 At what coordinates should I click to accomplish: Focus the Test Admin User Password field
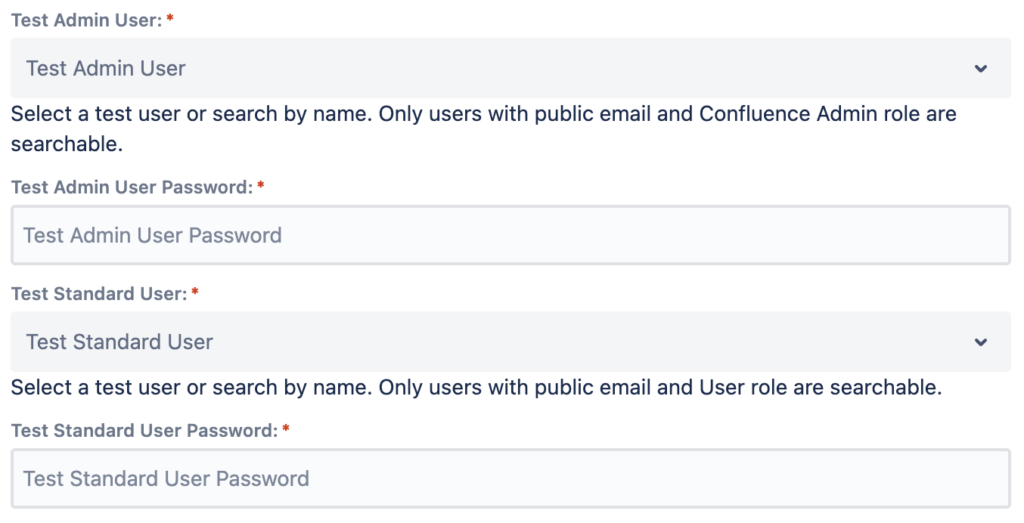(x=511, y=235)
